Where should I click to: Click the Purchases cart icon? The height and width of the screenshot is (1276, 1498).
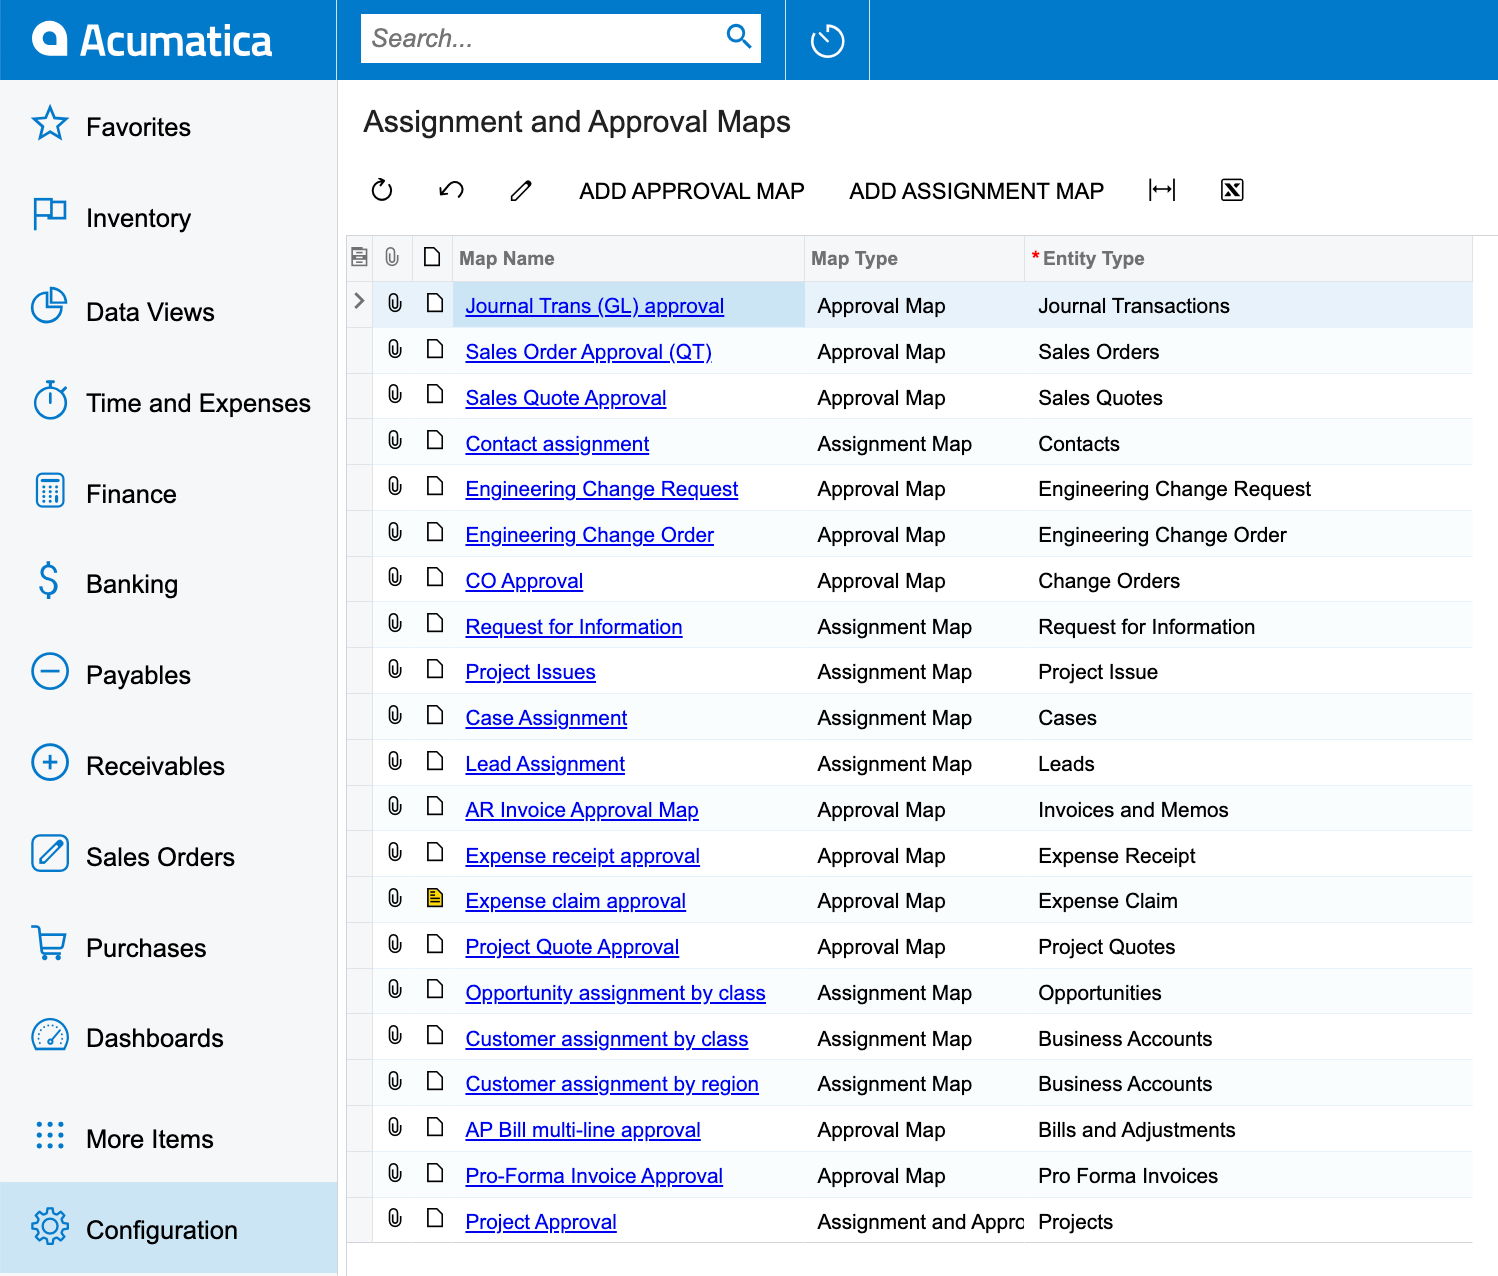click(x=50, y=943)
